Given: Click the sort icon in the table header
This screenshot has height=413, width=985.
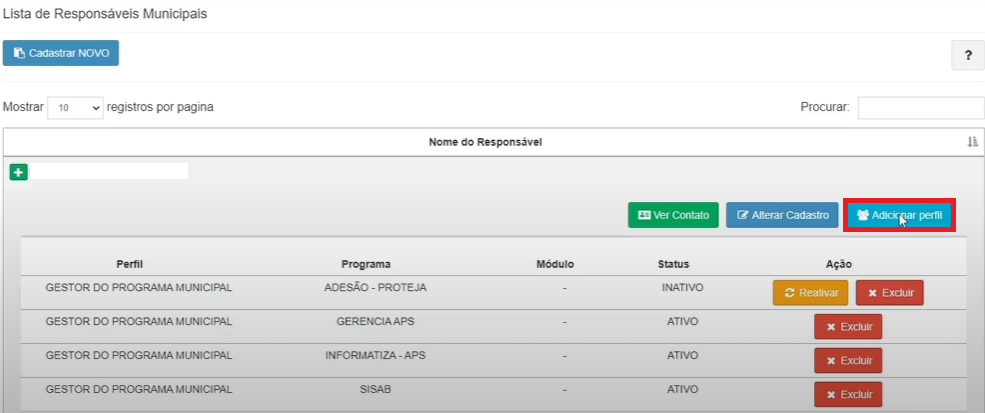Looking at the screenshot, I should coord(972,142).
